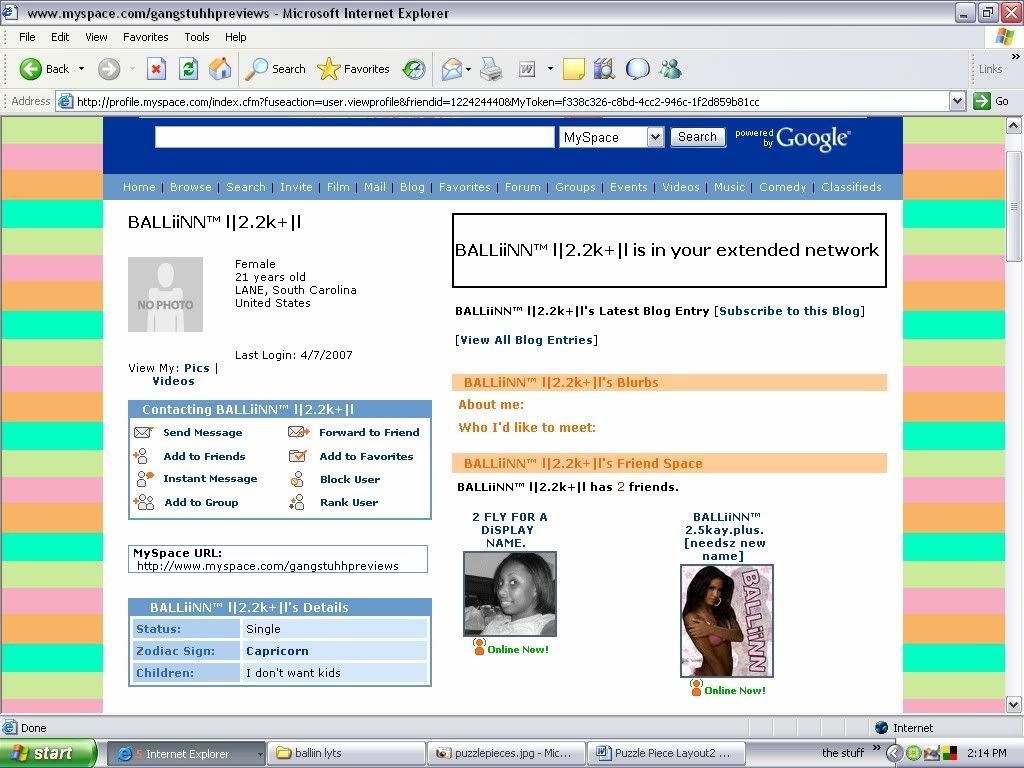
Task: Click the IE Back arrow button
Action: point(31,69)
